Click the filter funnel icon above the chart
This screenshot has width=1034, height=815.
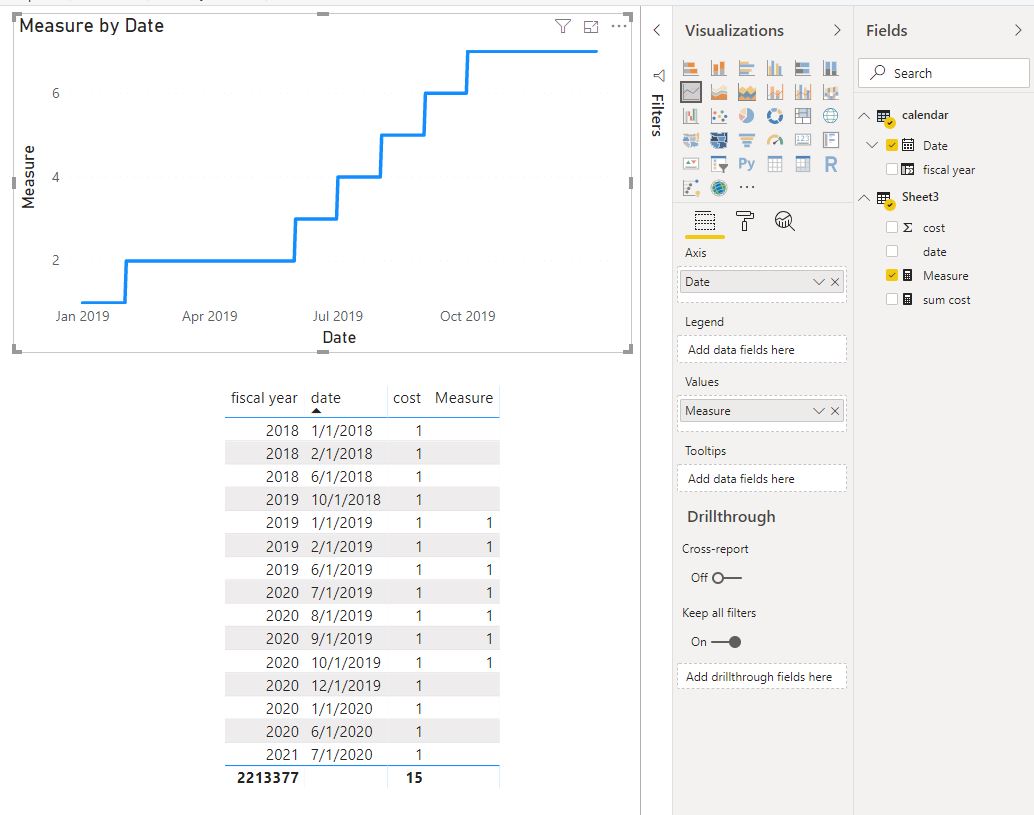pyautogui.click(x=562, y=26)
